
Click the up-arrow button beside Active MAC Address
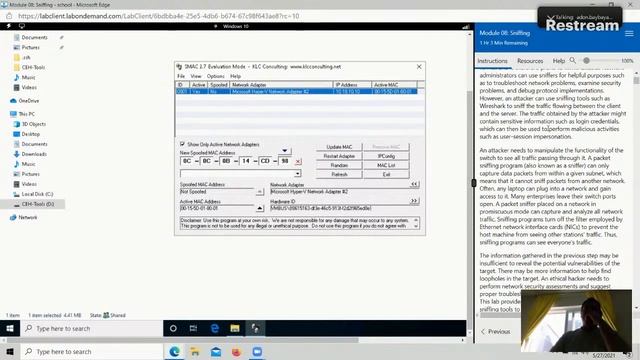[260, 208]
